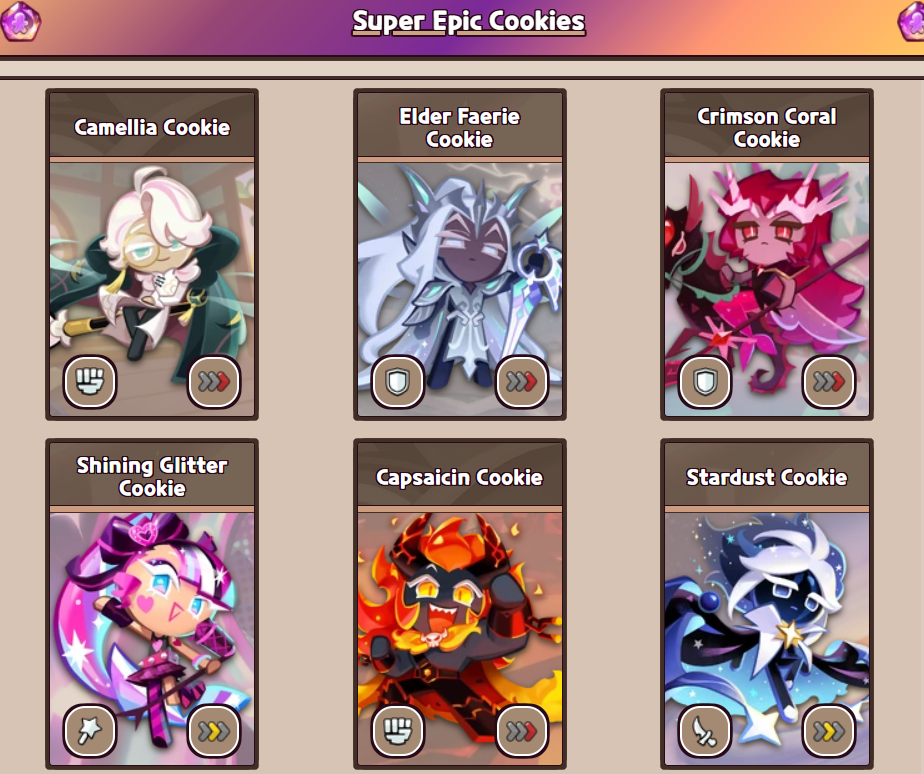Open the Camellia Cookie name link
Image resolution: width=924 pixels, height=774 pixels.
pyautogui.click(x=152, y=127)
